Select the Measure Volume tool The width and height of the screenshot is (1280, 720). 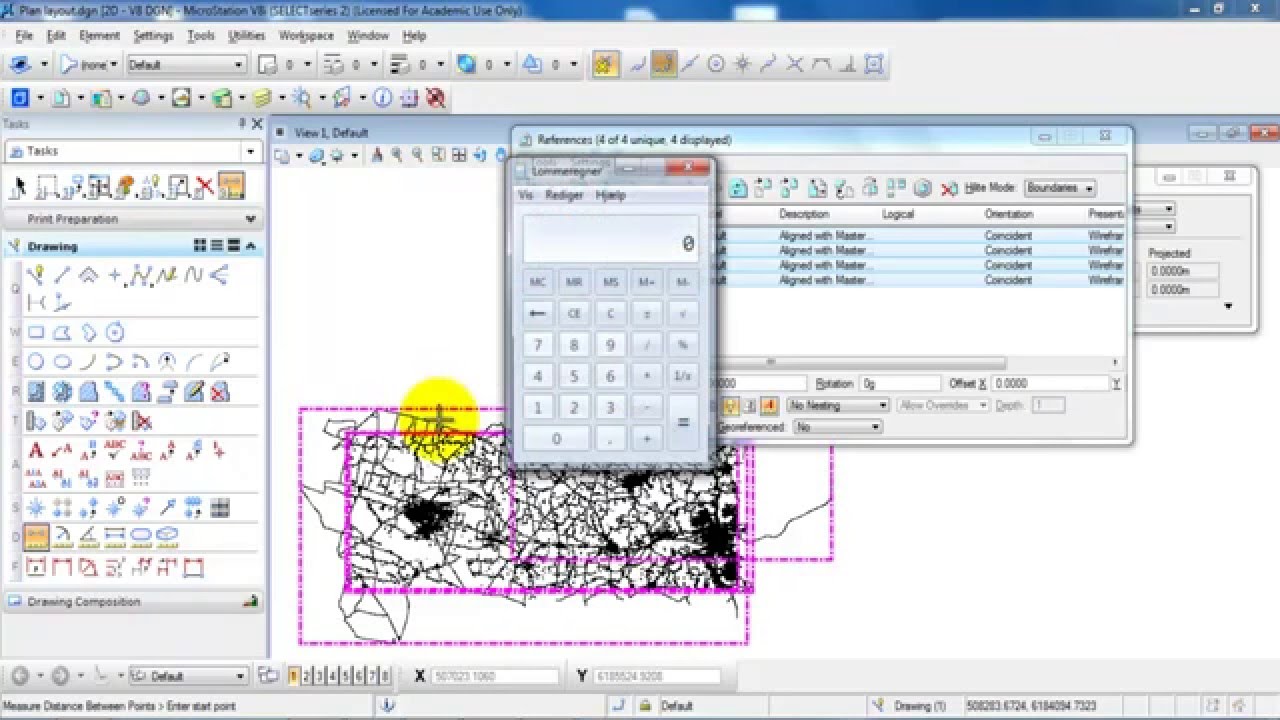(167, 538)
